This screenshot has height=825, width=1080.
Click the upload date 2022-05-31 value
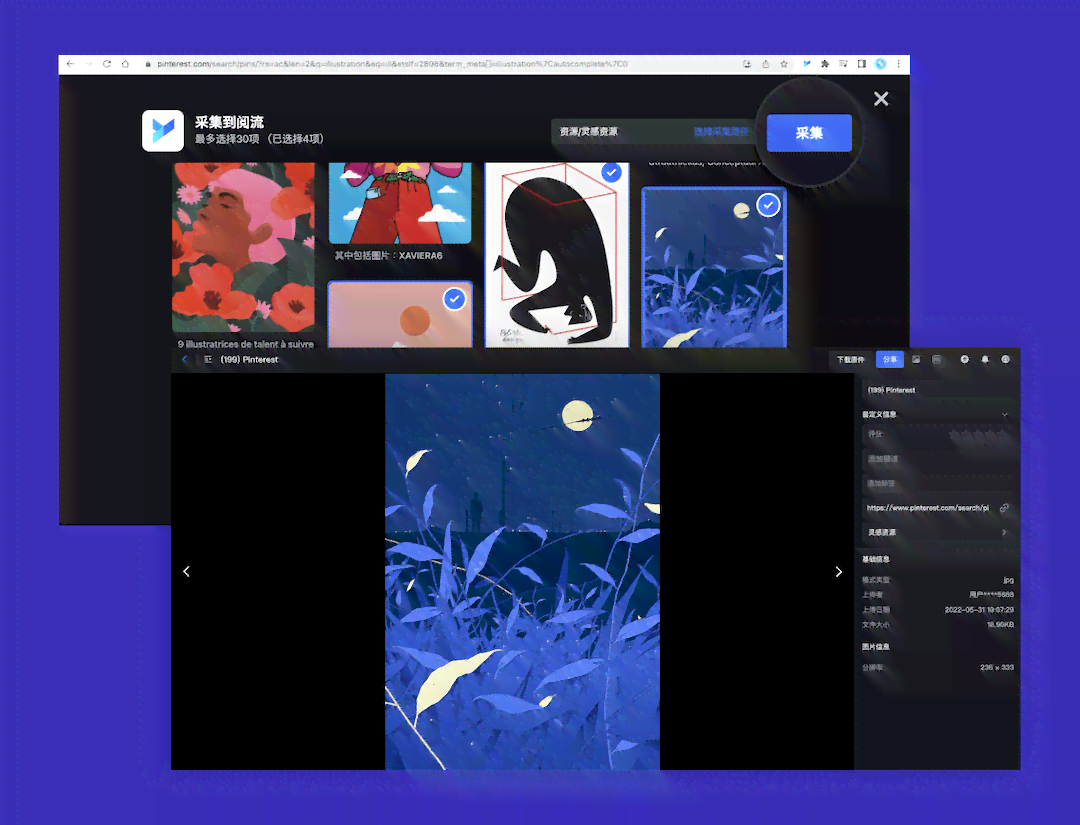(979, 610)
